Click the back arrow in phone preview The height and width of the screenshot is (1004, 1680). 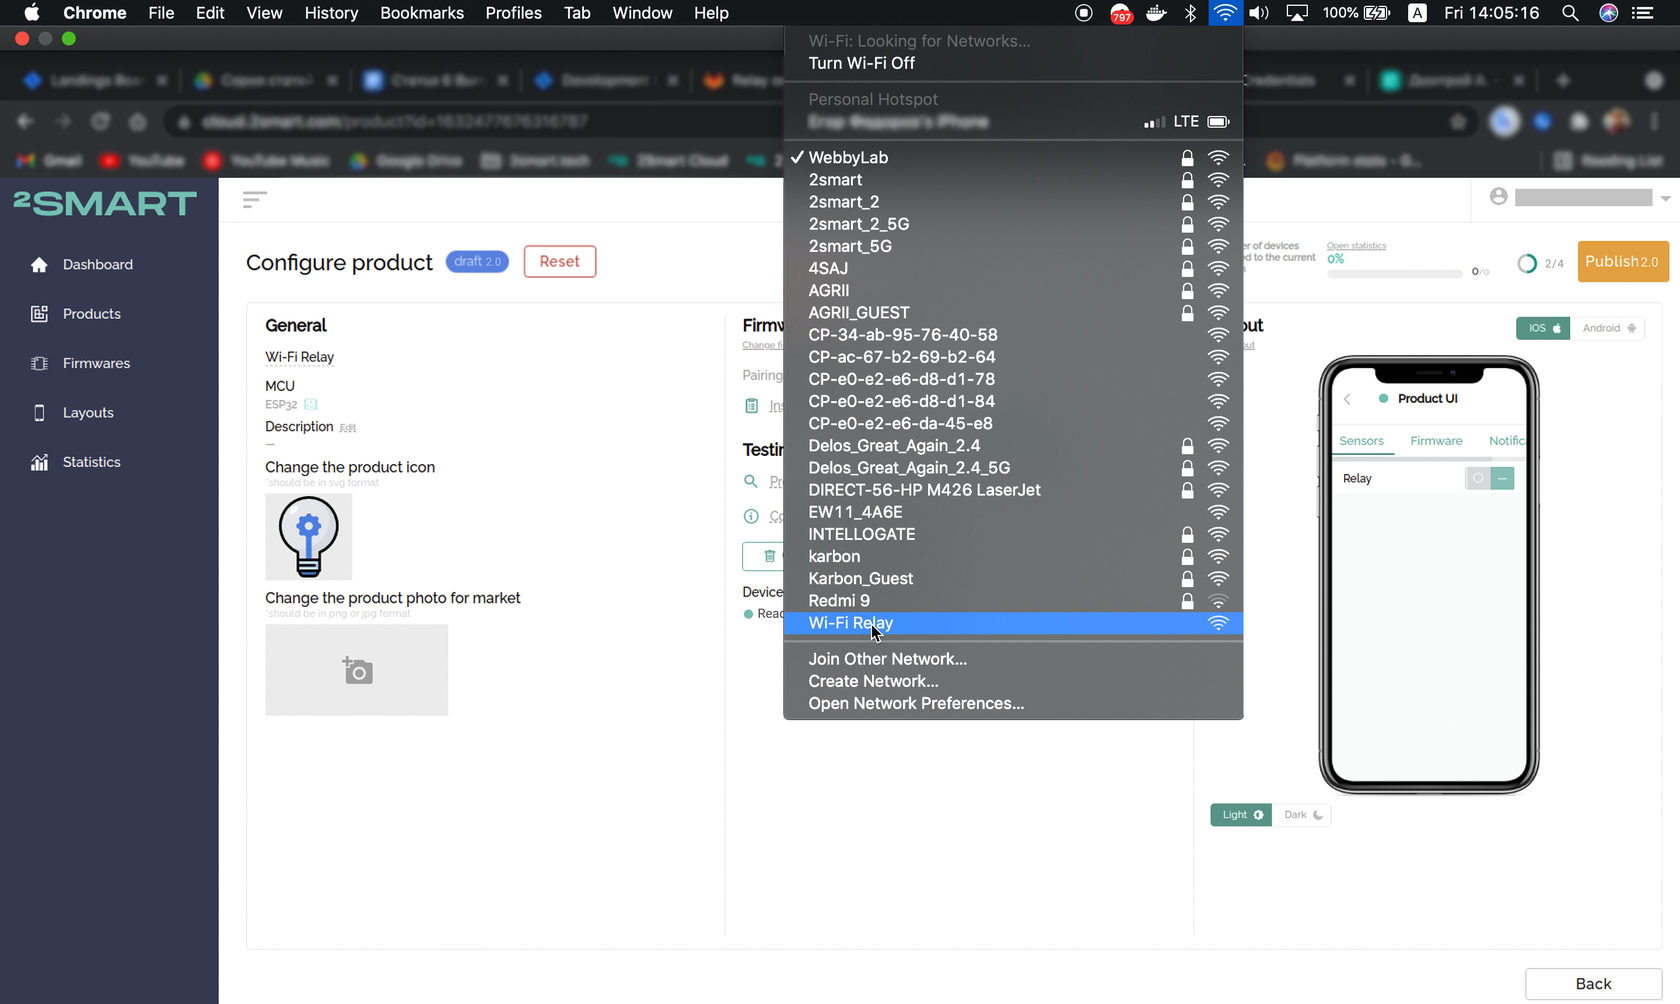pyautogui.click(x=1347, y=399)
